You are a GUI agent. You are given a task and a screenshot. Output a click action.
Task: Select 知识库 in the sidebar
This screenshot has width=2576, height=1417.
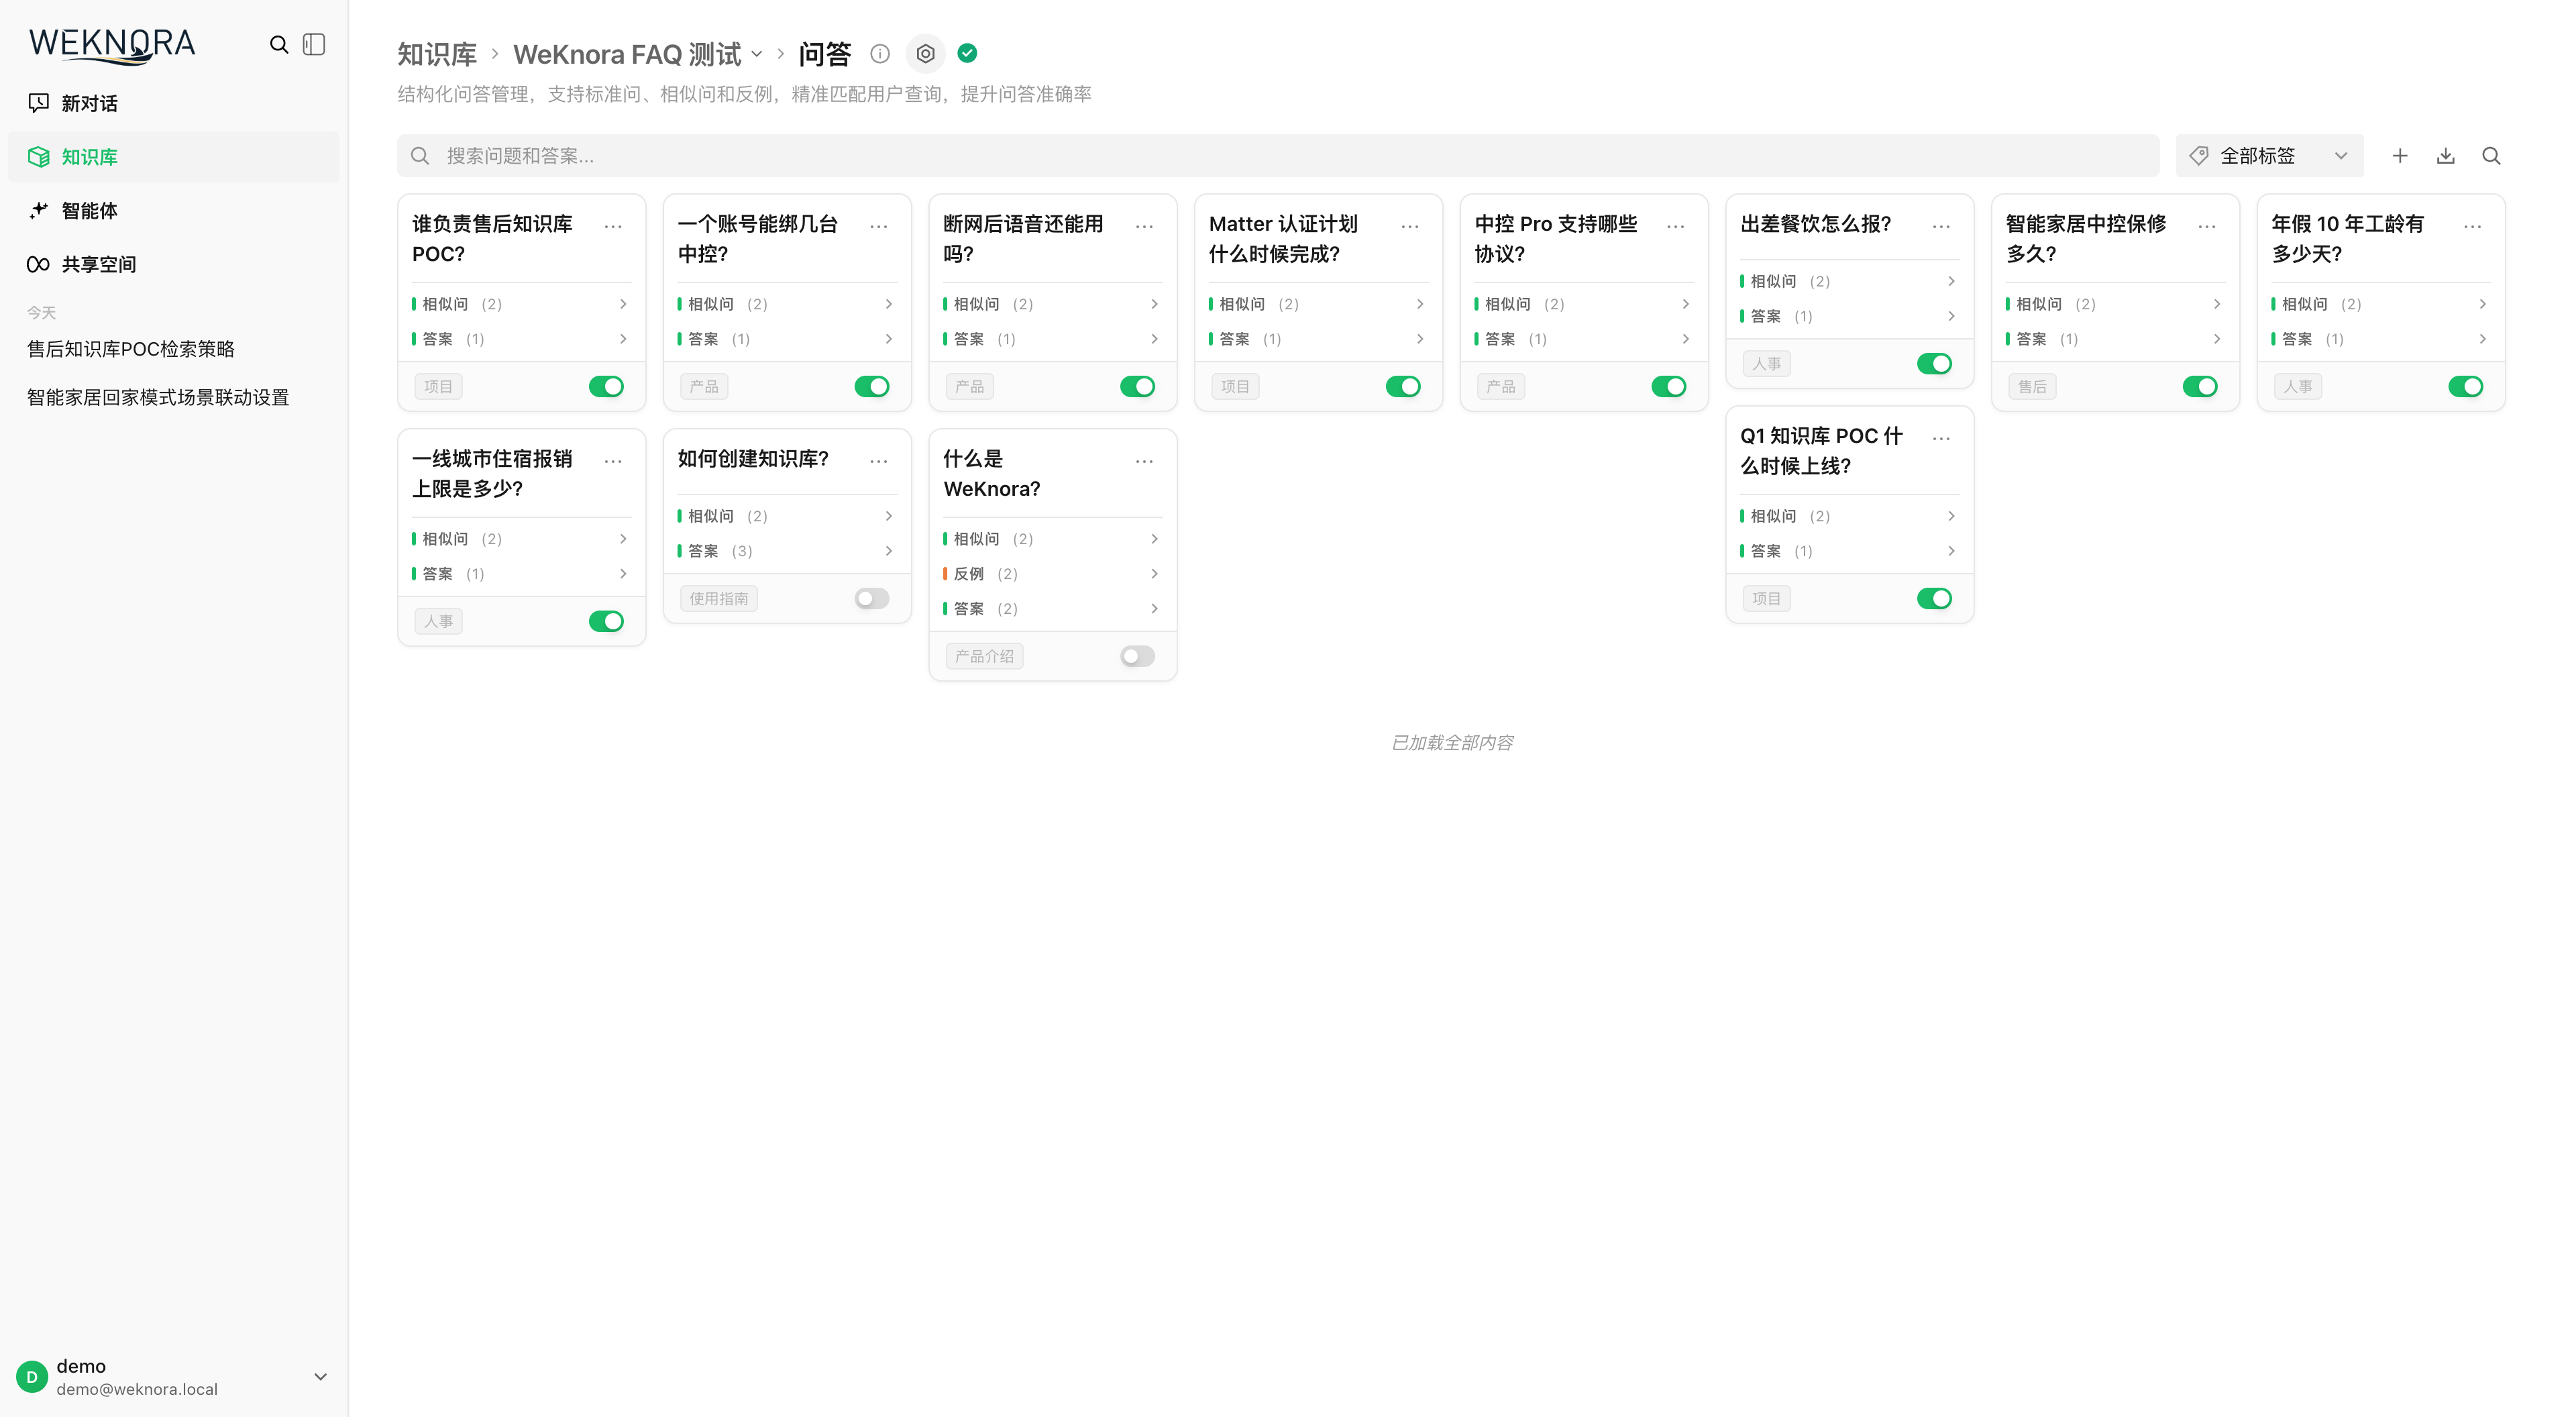click(174, 157)
